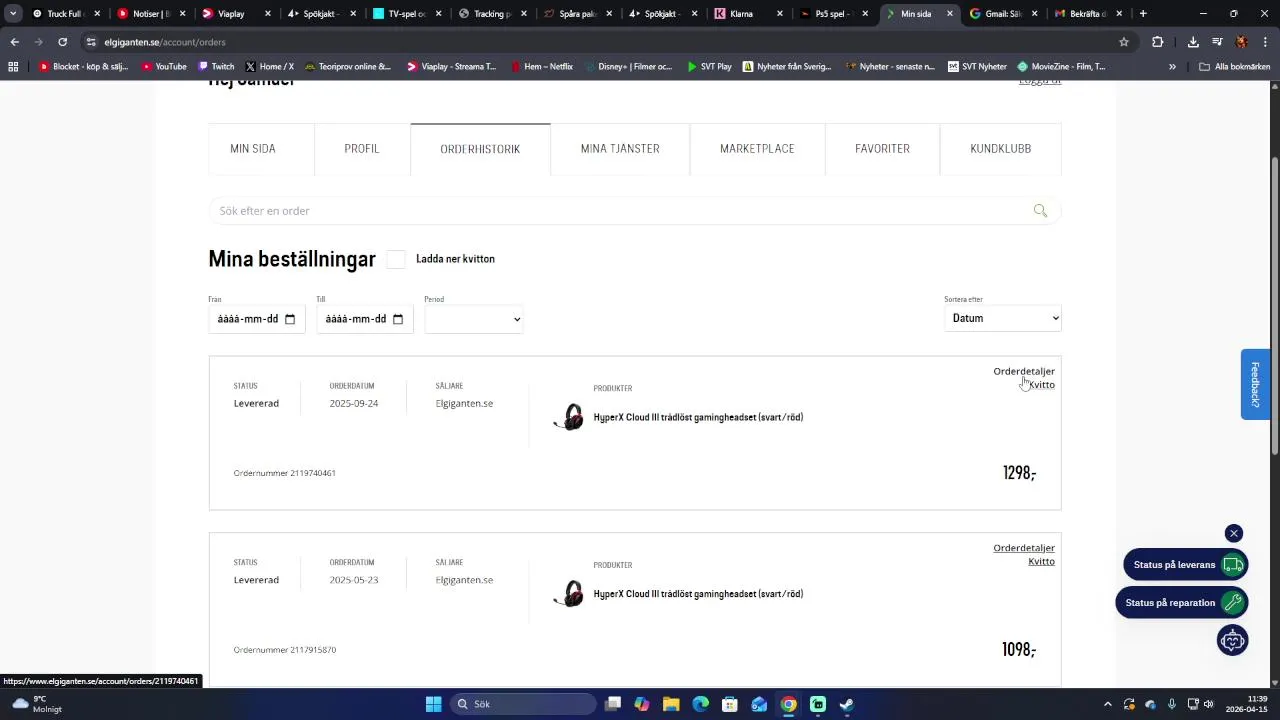This screenshot has height=720, width=1280.
Task: Open FAVORITER tab
Action: tap(882, 149)
